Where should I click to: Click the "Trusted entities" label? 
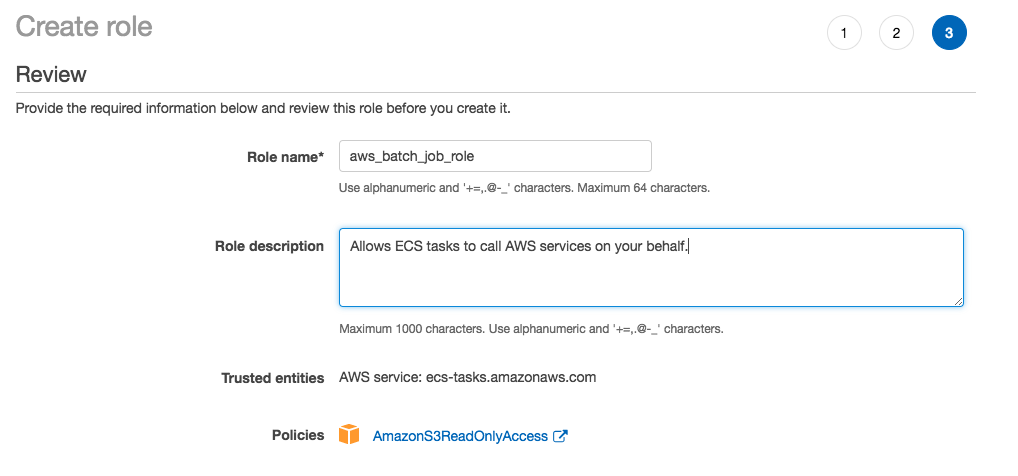[x=272, y=378]
